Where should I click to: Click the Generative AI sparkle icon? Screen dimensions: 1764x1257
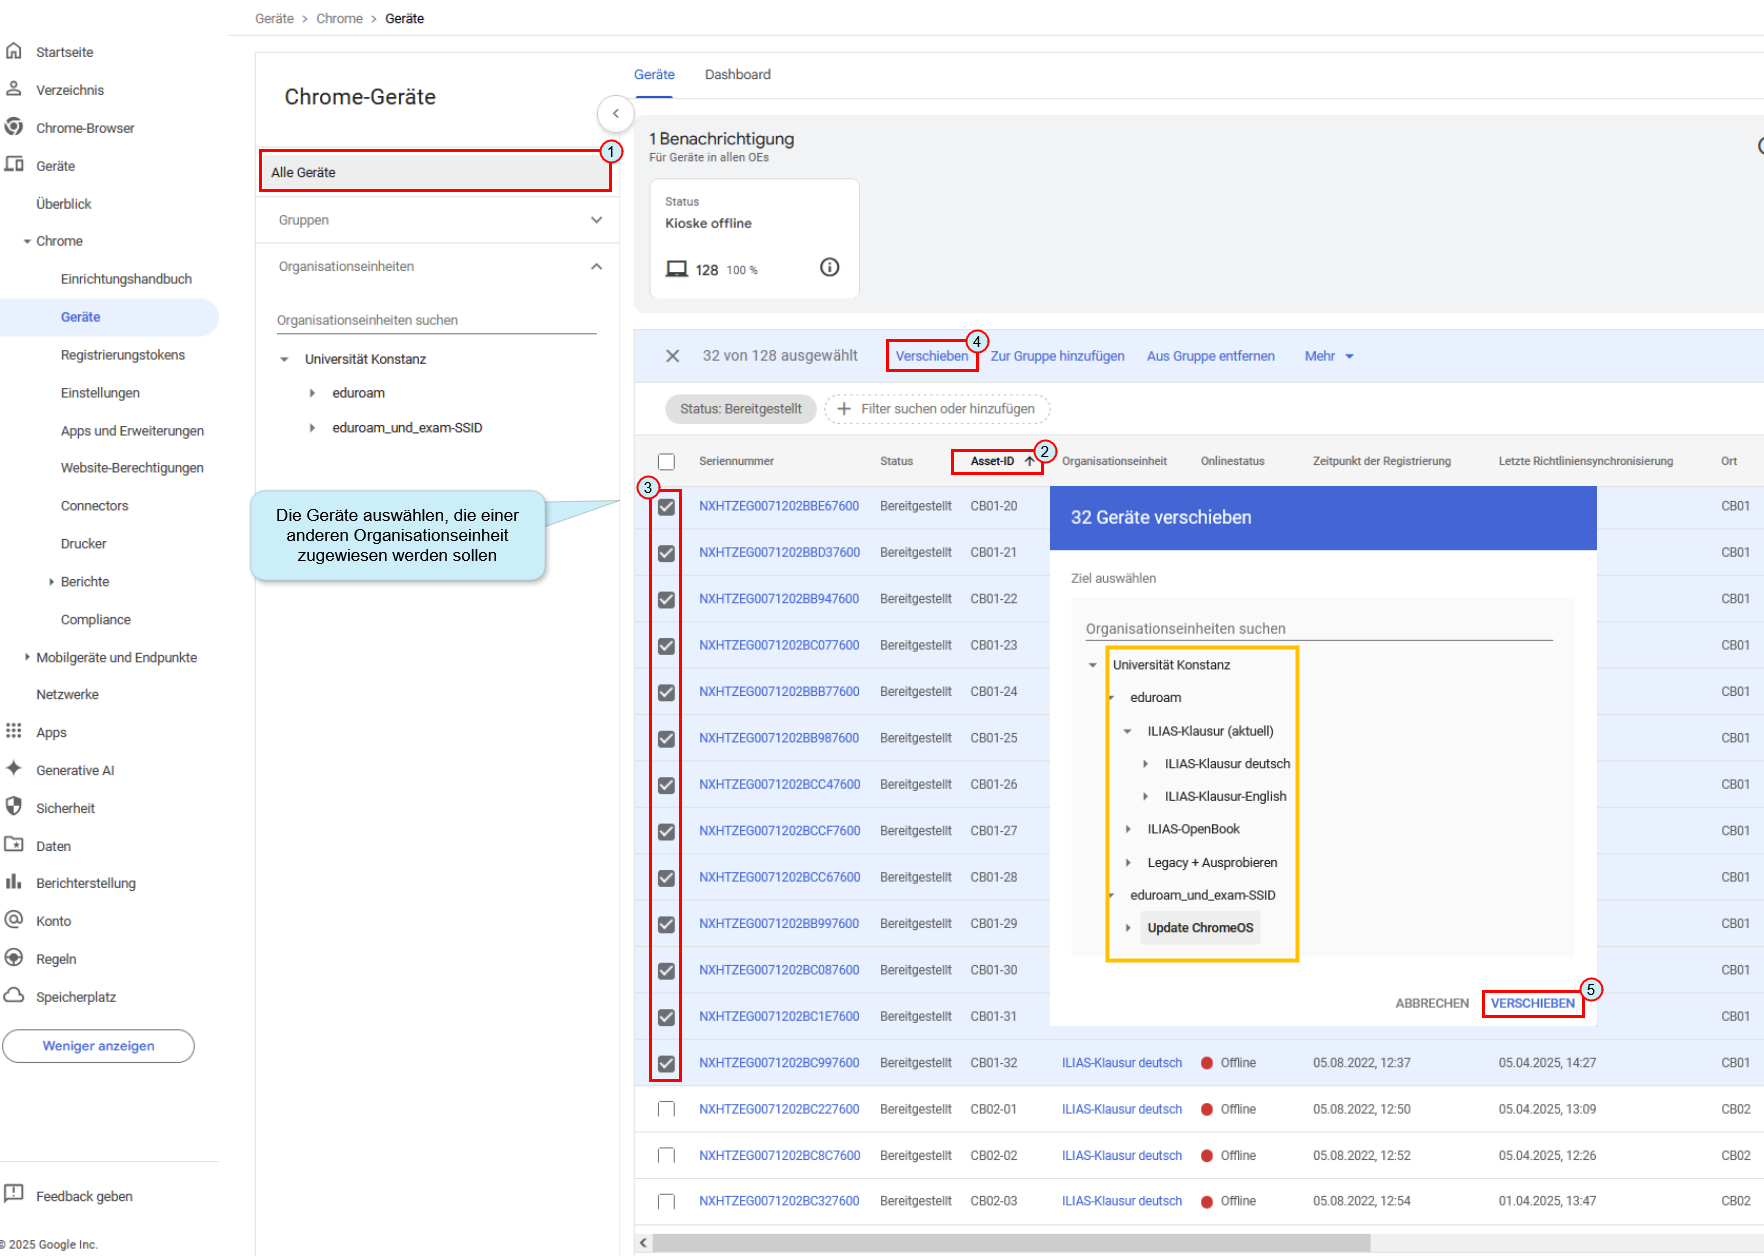point(14,769)
